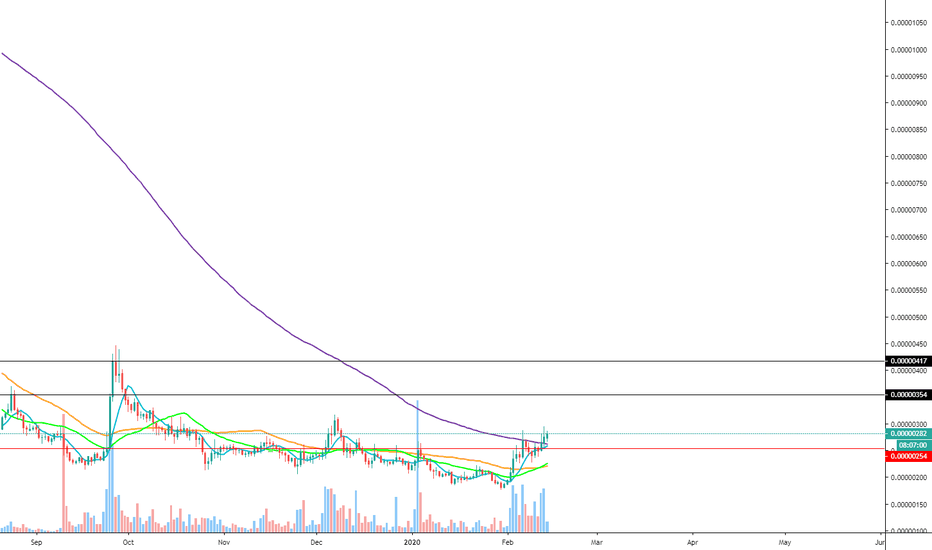Click the 0.00000850 price axis label
The image size is (932, 550).
[x=908, y=130]
